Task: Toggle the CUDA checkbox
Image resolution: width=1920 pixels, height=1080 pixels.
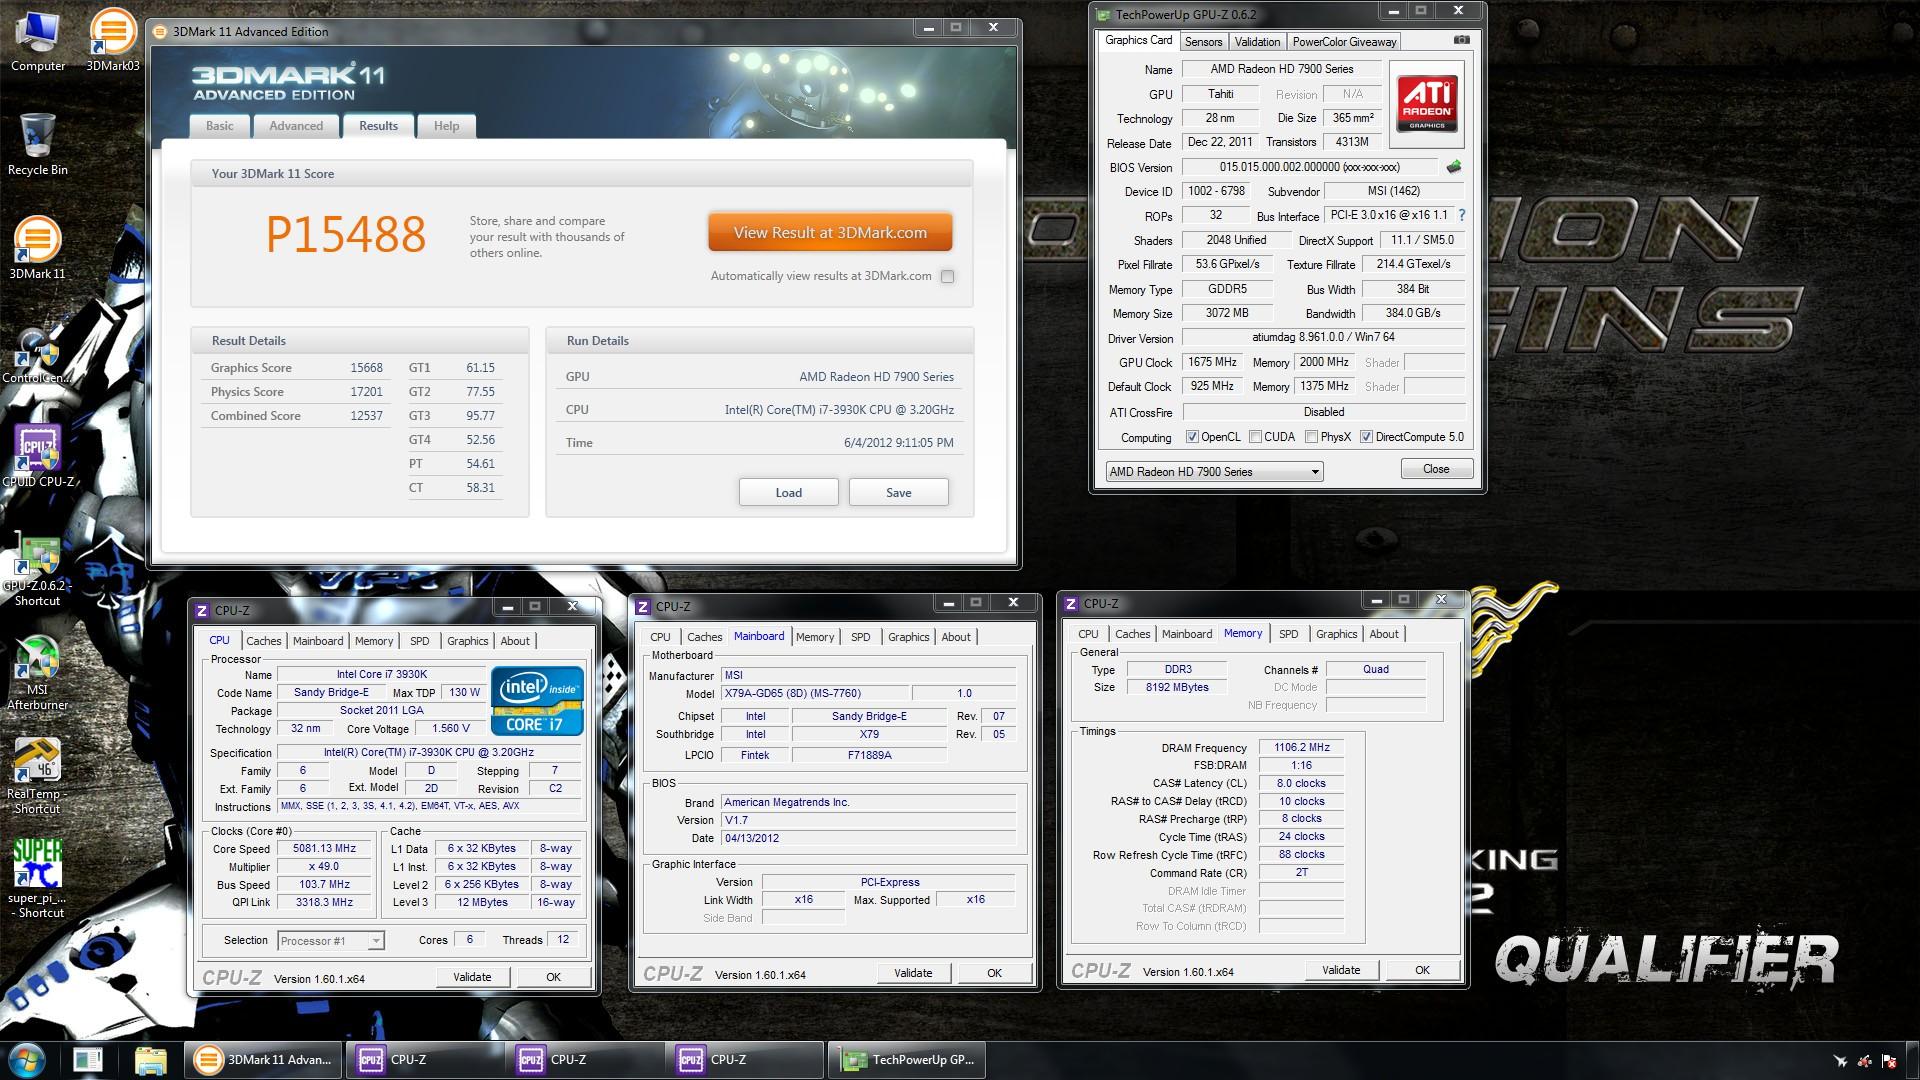Action: point(1255,437)
